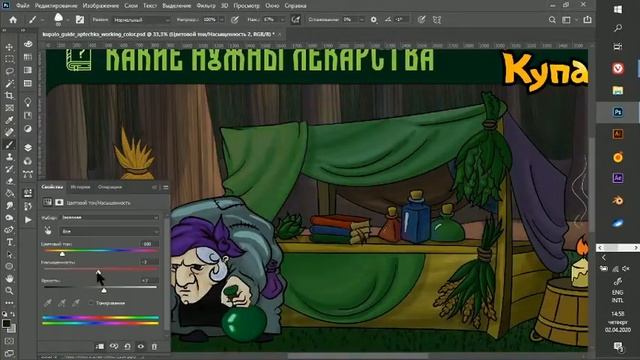Toggle pressure for brush size button
640x360 pixels.
421,20
